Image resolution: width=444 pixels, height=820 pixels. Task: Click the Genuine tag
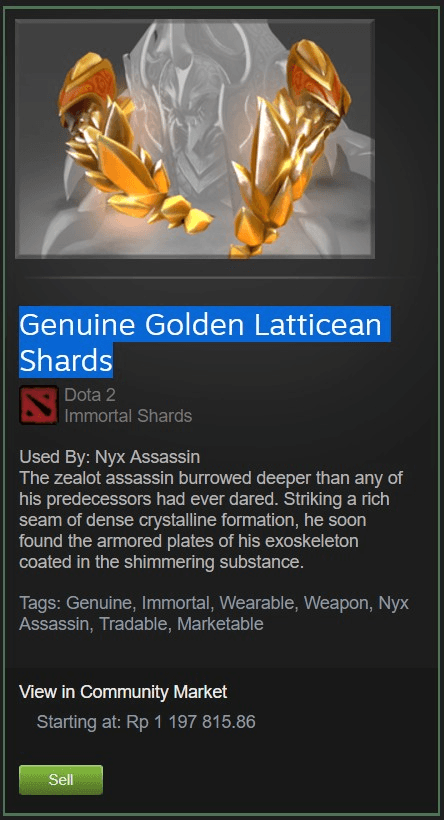pyautogui.click(x=99, y=603)
